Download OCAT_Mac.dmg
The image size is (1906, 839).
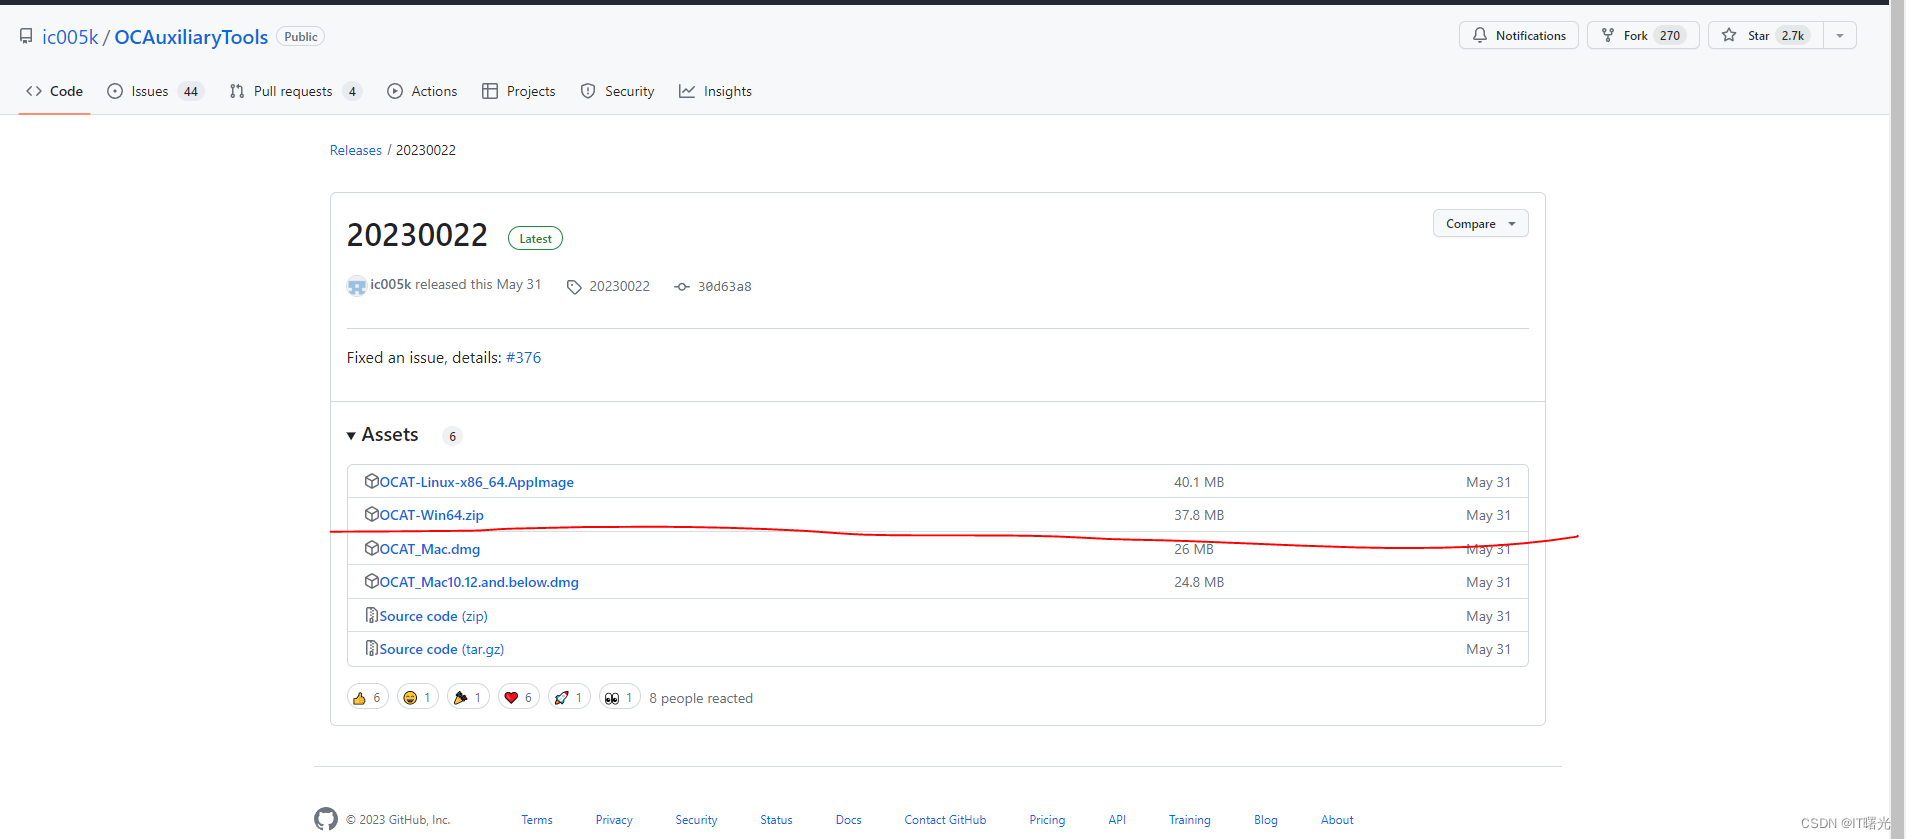point(429,549)
